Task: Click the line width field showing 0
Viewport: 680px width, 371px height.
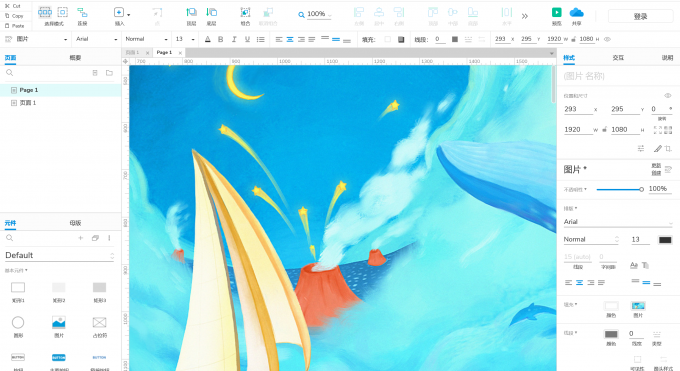Action: pos(439,39)
